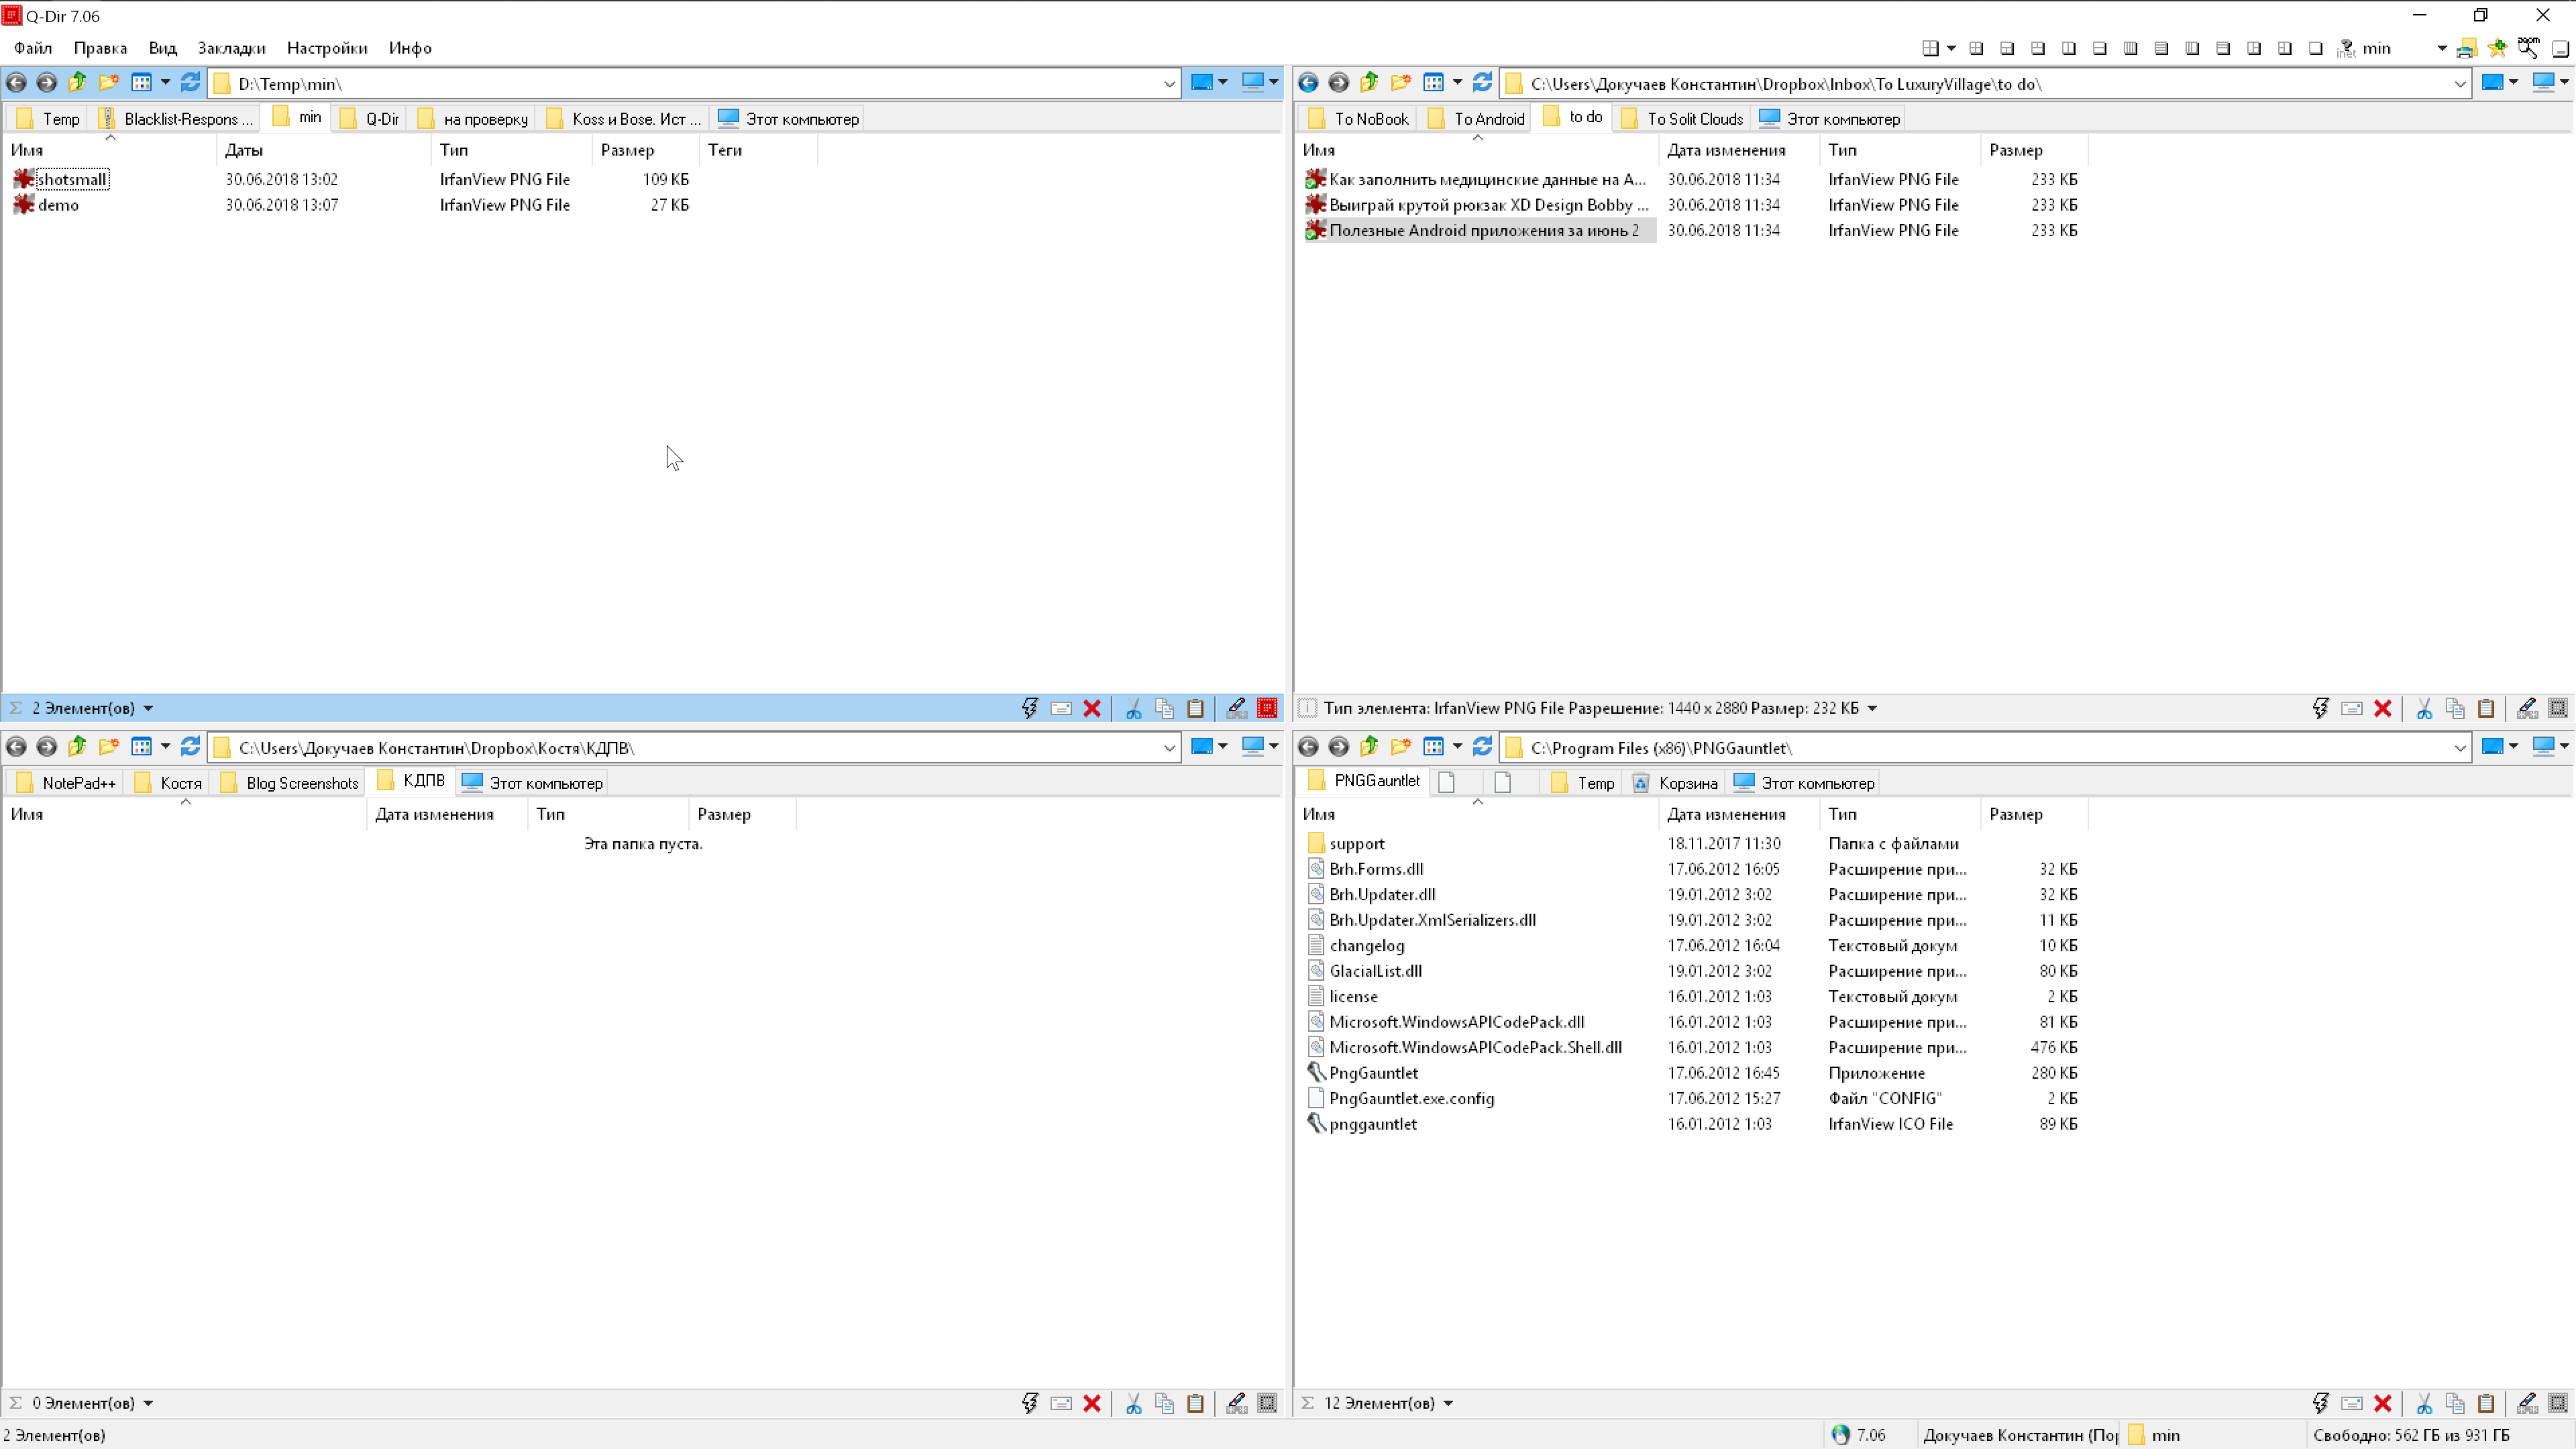The width and height of the screenshot is (2576, 1449).
Task: Open the zoom magnifier tool
Action: (2529, 48)
